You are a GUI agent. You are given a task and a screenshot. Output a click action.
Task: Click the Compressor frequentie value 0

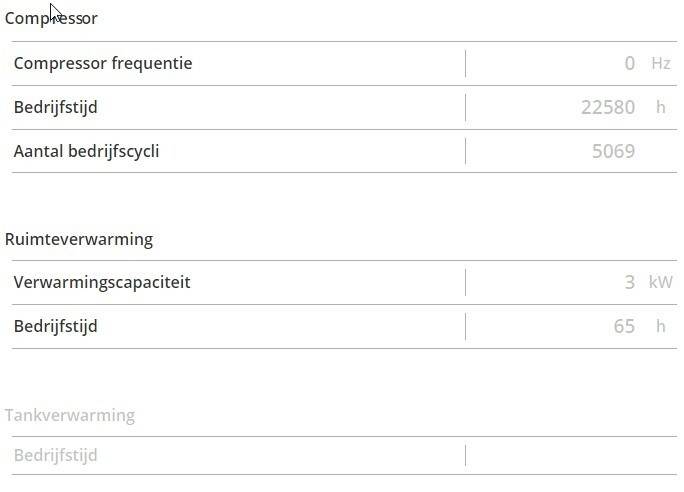coord(629,64)
